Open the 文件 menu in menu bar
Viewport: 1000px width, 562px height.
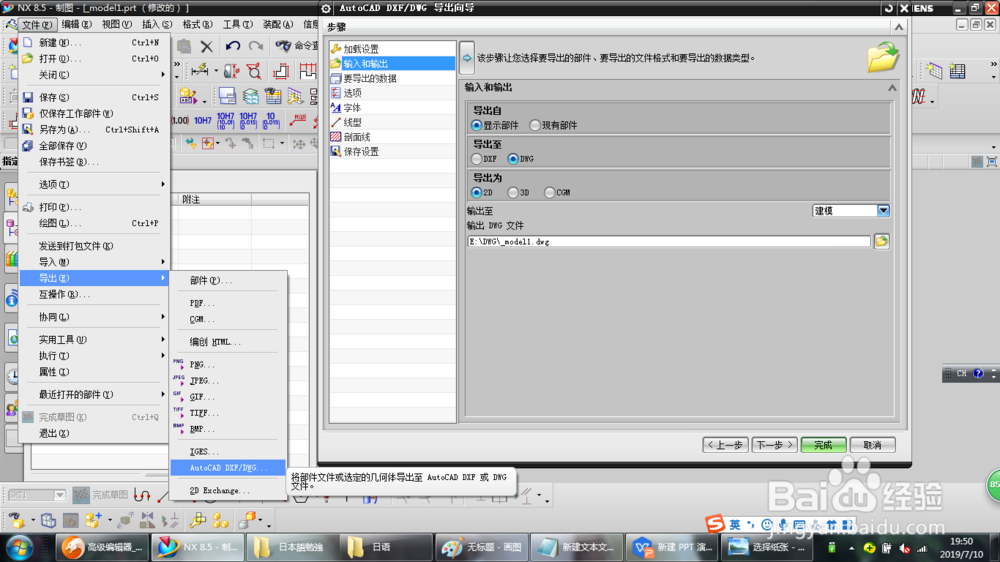pyautogui.click(x=37, y=24)
